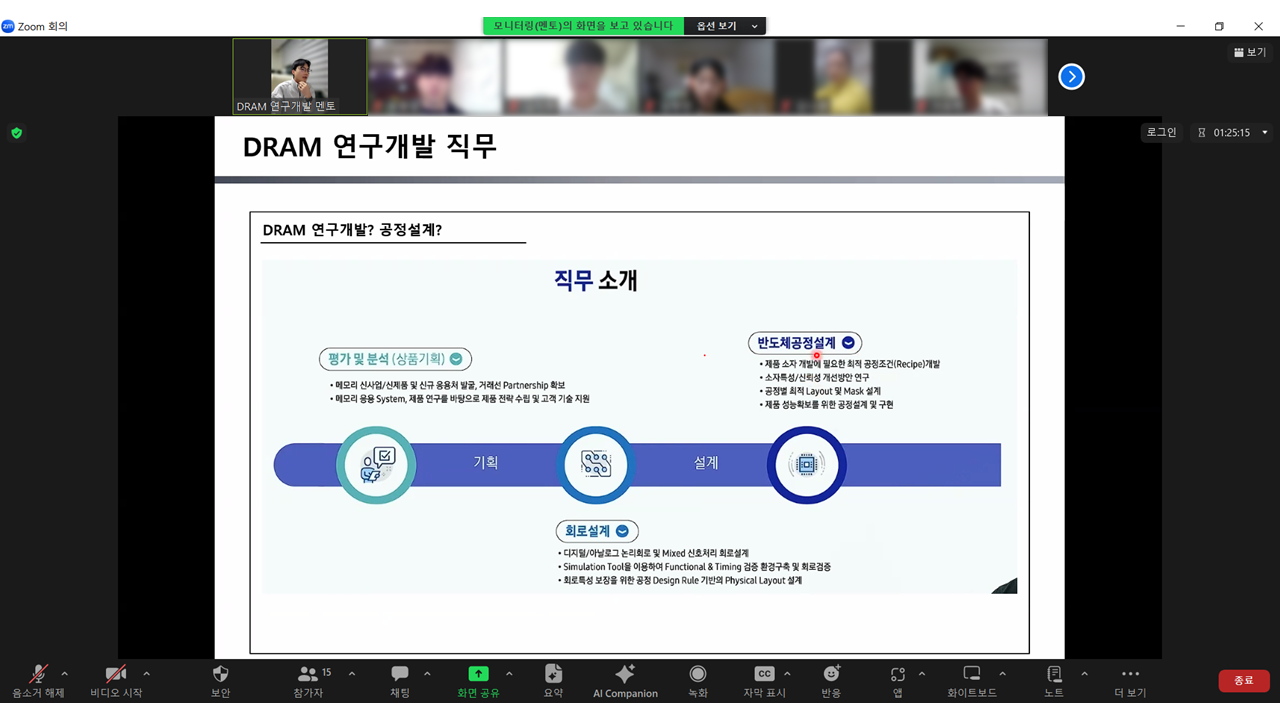The image size is (1280, 720).
Task: Expand audio options chevron beside 음소거 해제
Action: (65, 674)
